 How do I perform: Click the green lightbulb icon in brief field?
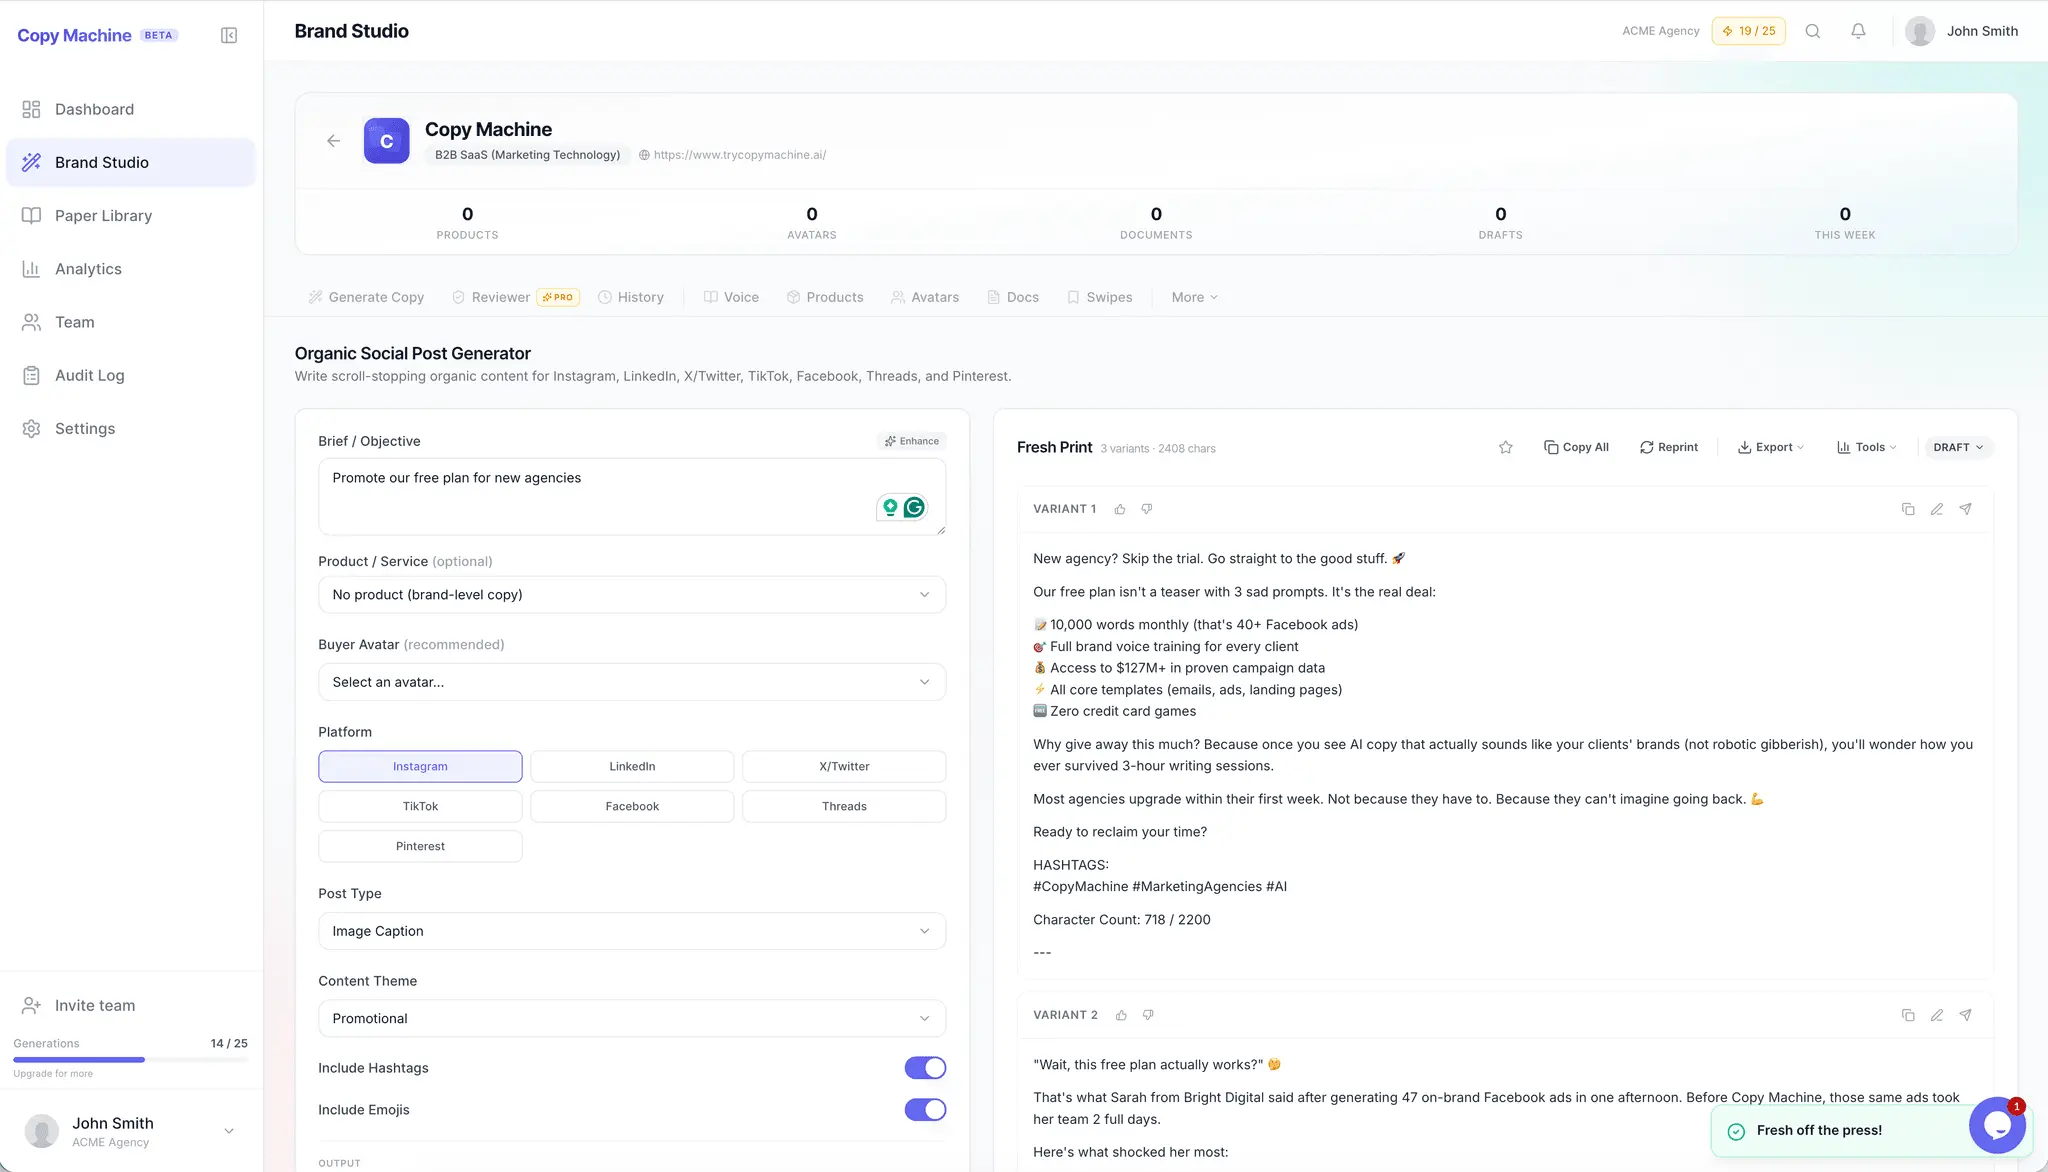pyautogui.click(x=890, y=507)
